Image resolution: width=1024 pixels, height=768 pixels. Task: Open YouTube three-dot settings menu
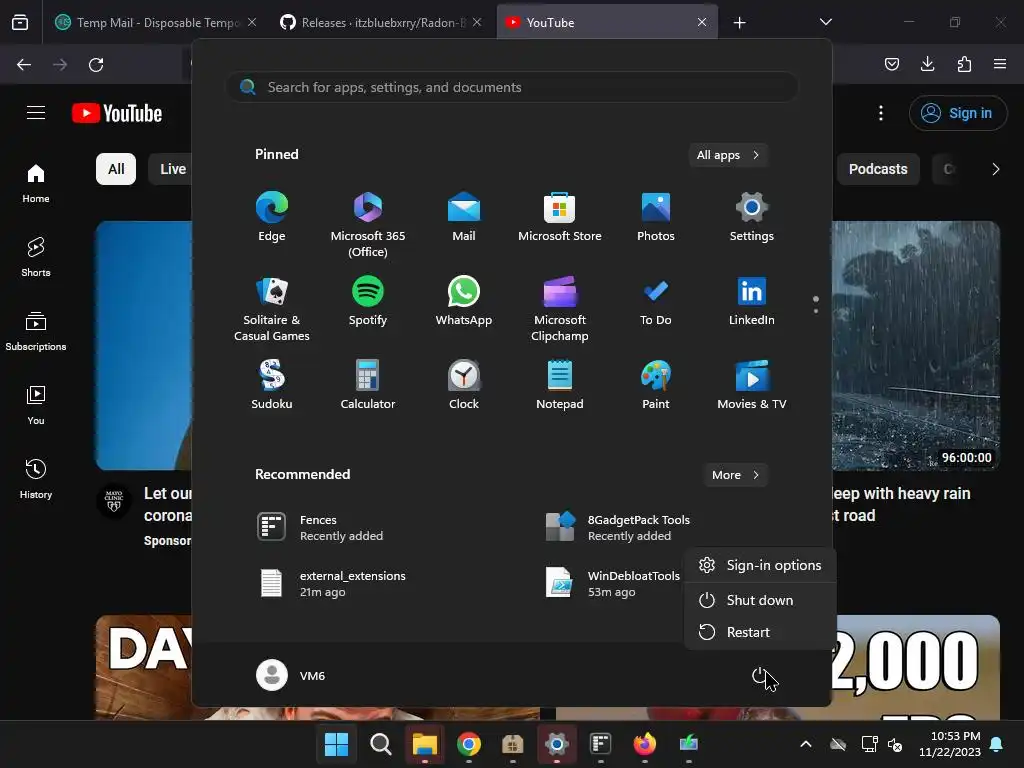coord(881,113)
